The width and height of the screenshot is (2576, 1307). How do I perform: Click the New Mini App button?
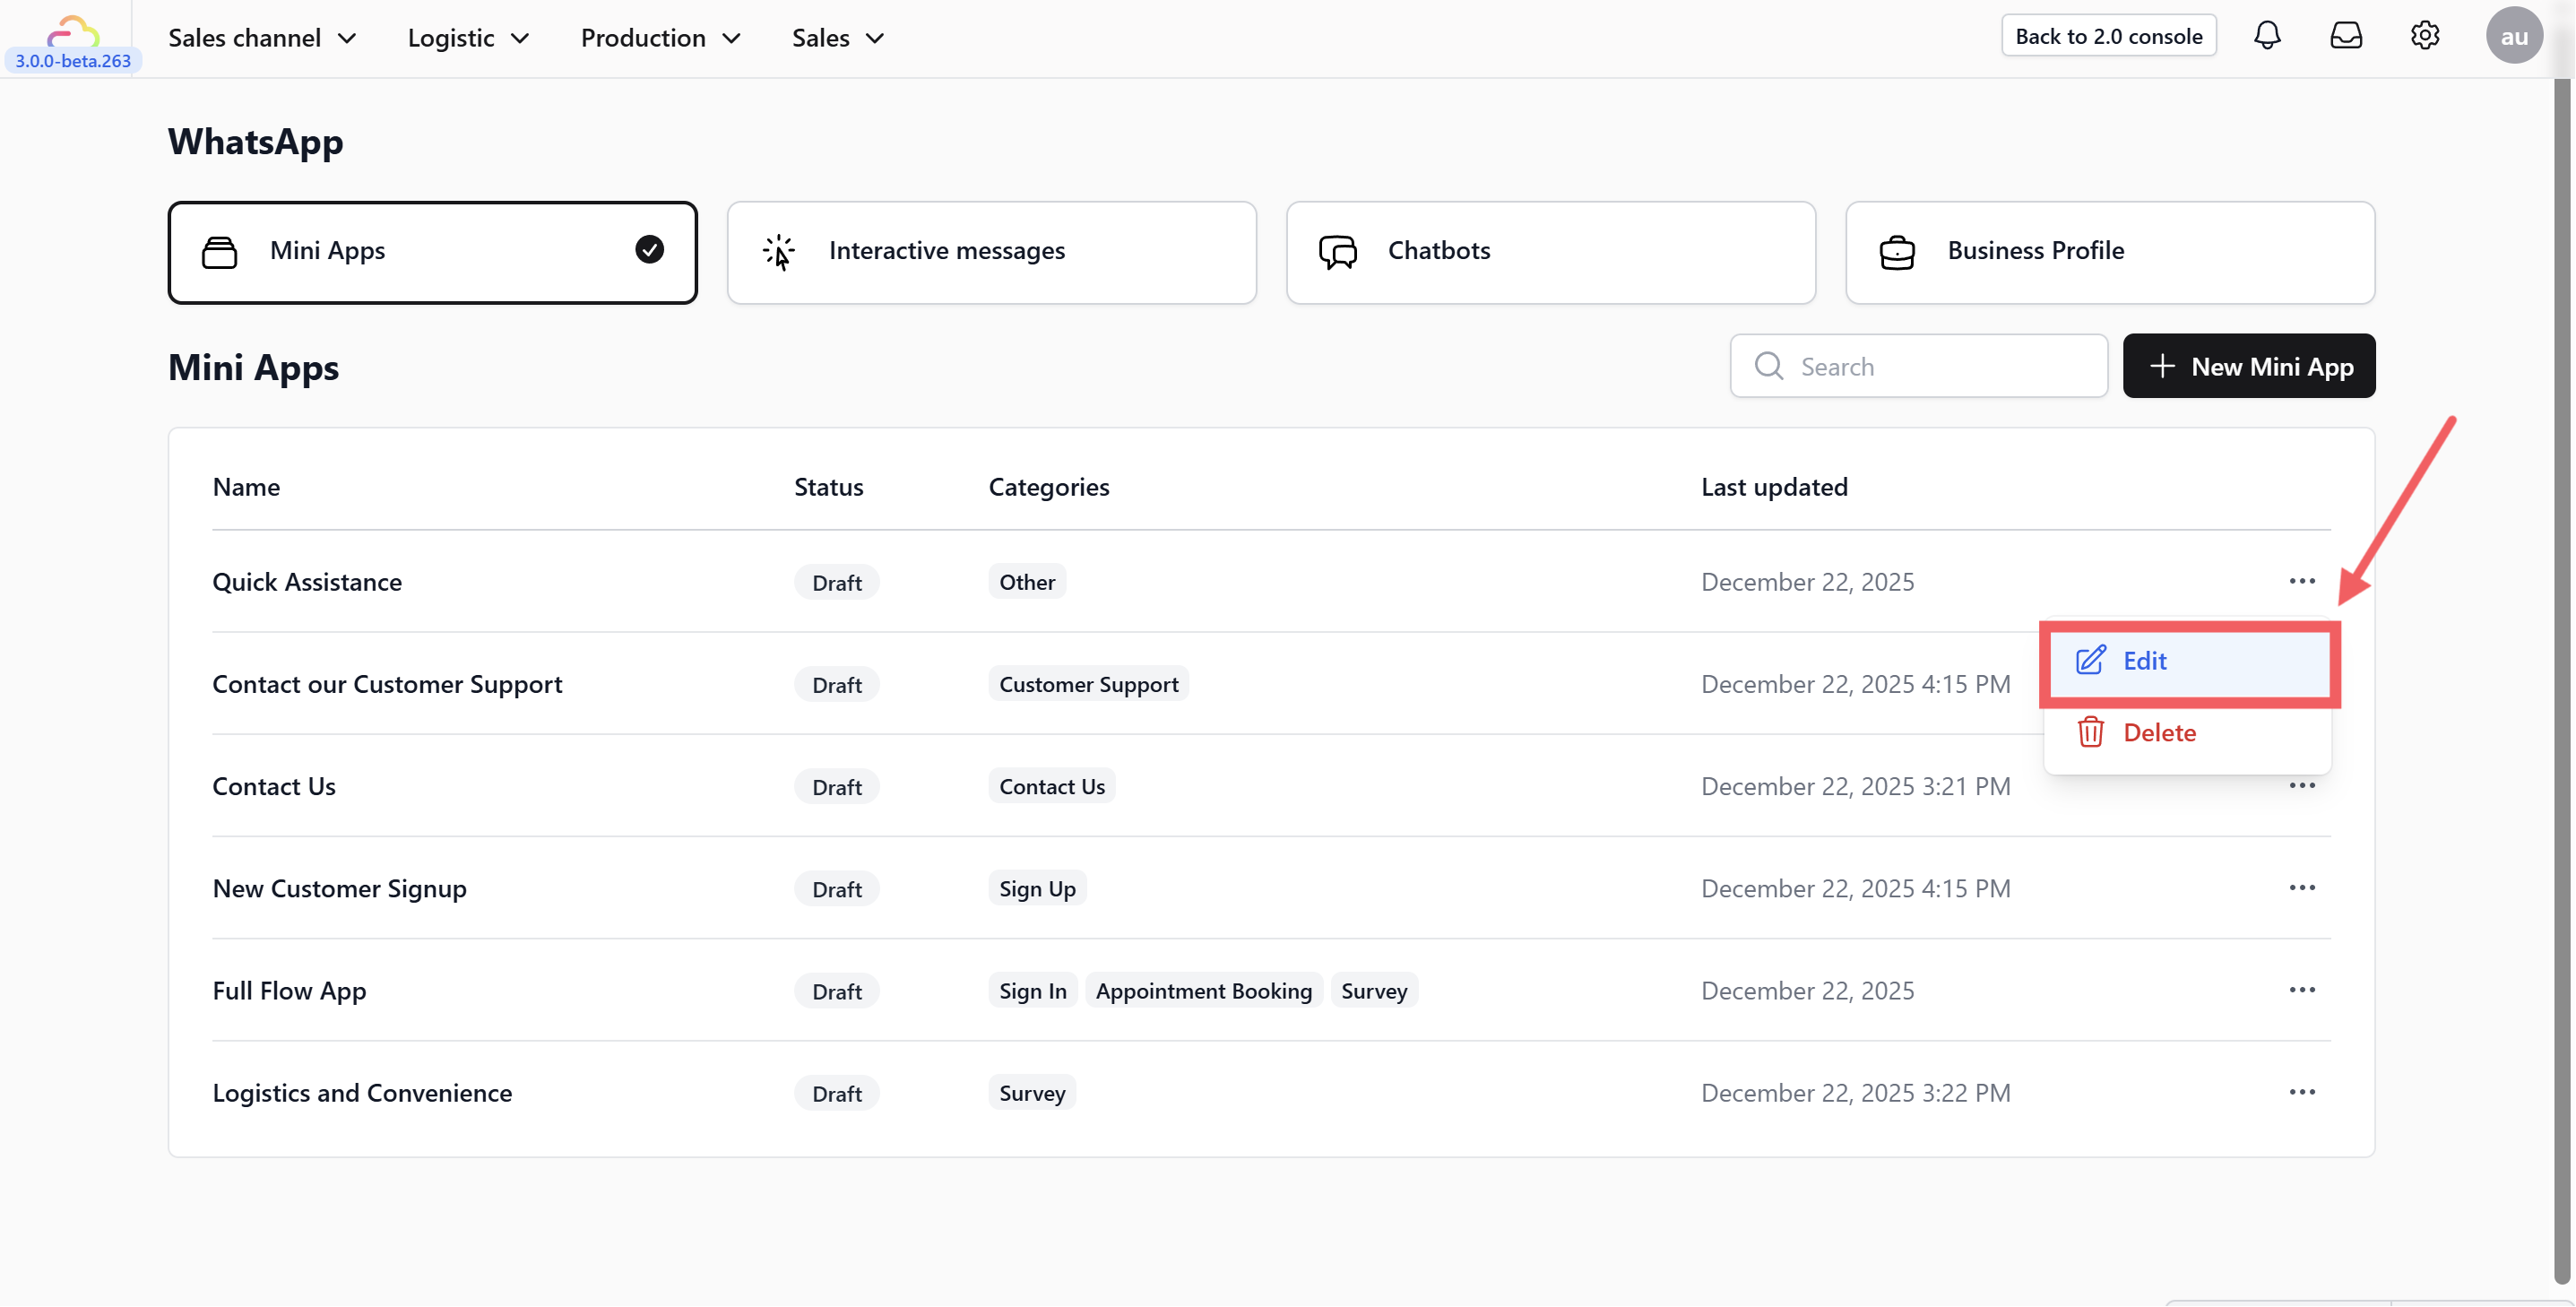[x=2248, y=366]
